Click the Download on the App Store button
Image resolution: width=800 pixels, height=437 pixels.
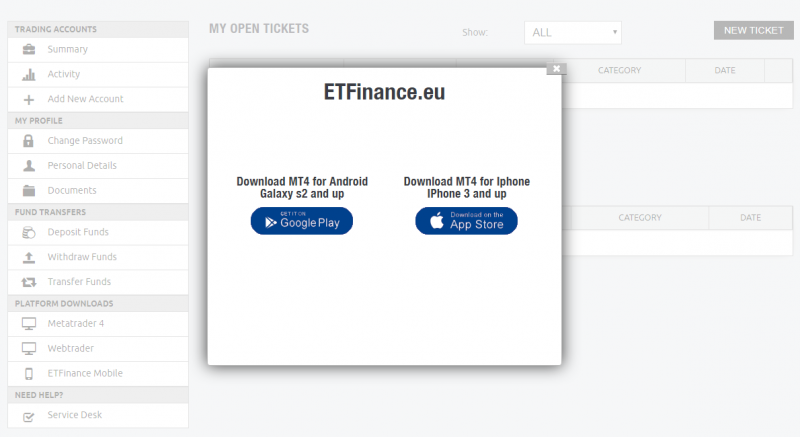[x=466, y=221]
